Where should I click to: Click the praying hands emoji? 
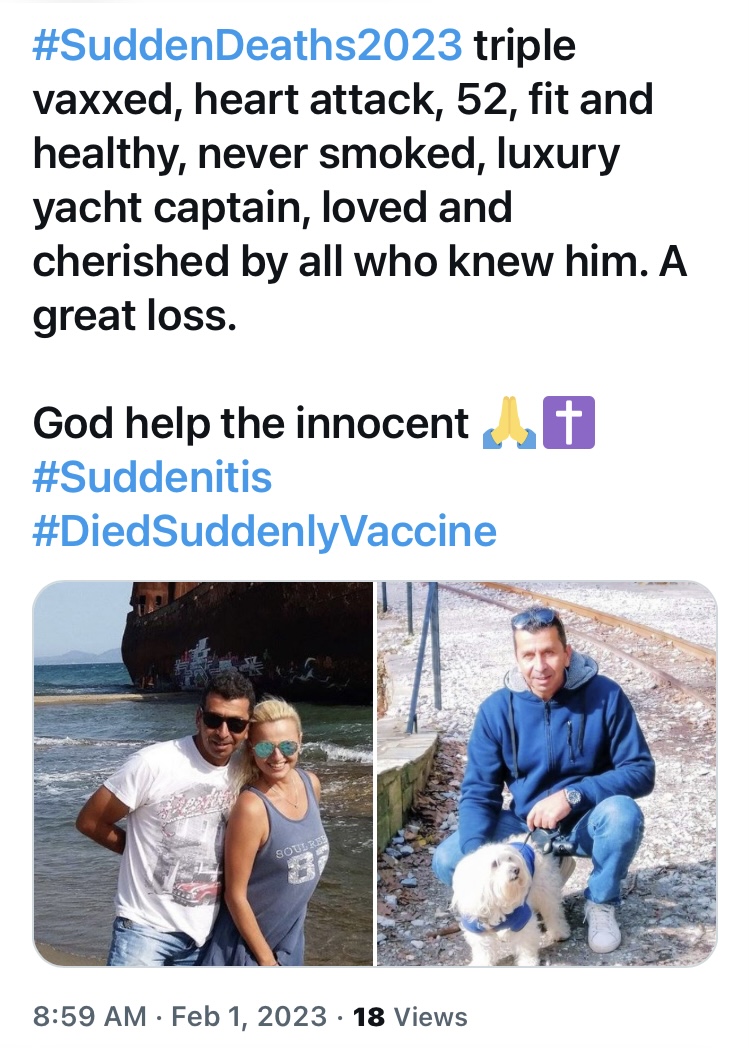(x=510, y=423)
